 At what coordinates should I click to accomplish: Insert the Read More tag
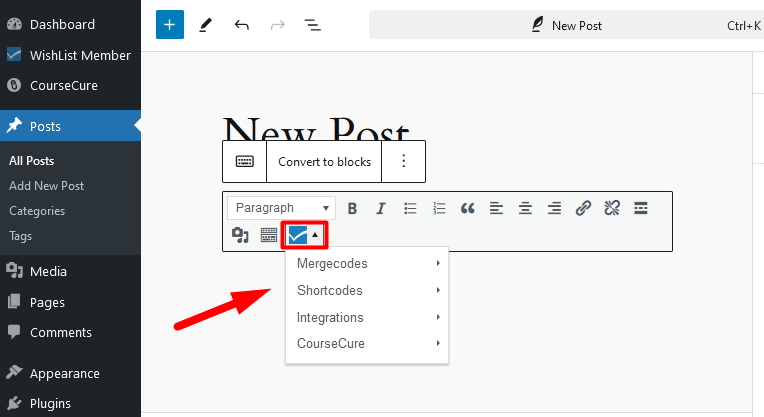(641, 208)
